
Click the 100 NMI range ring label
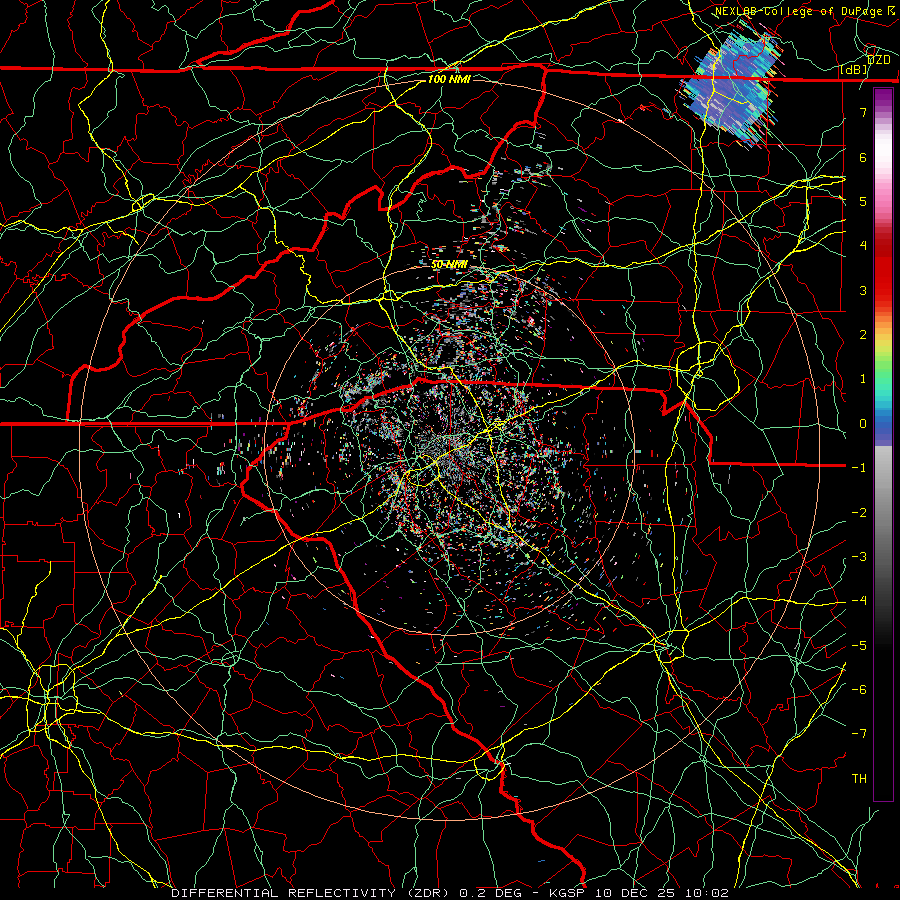tap(449, 79)
